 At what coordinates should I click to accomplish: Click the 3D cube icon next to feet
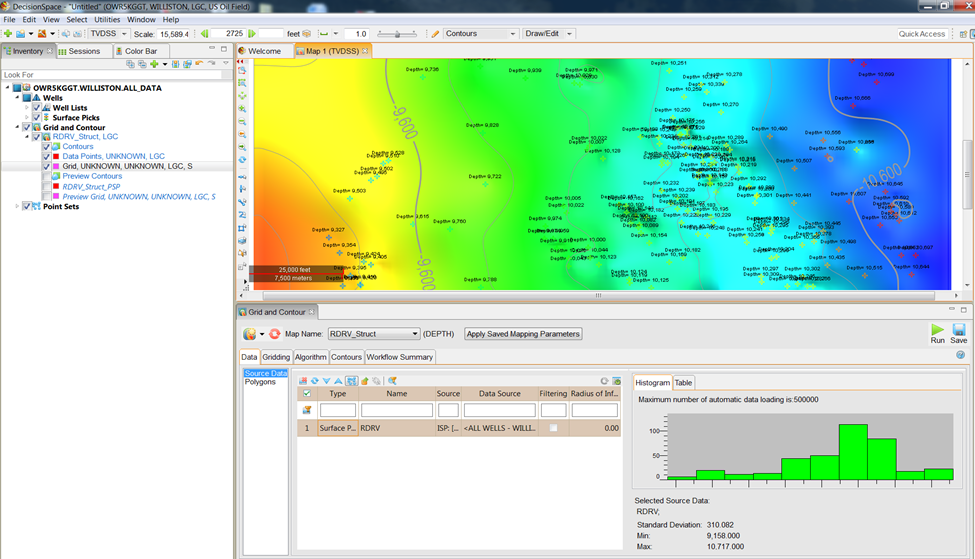307,34
